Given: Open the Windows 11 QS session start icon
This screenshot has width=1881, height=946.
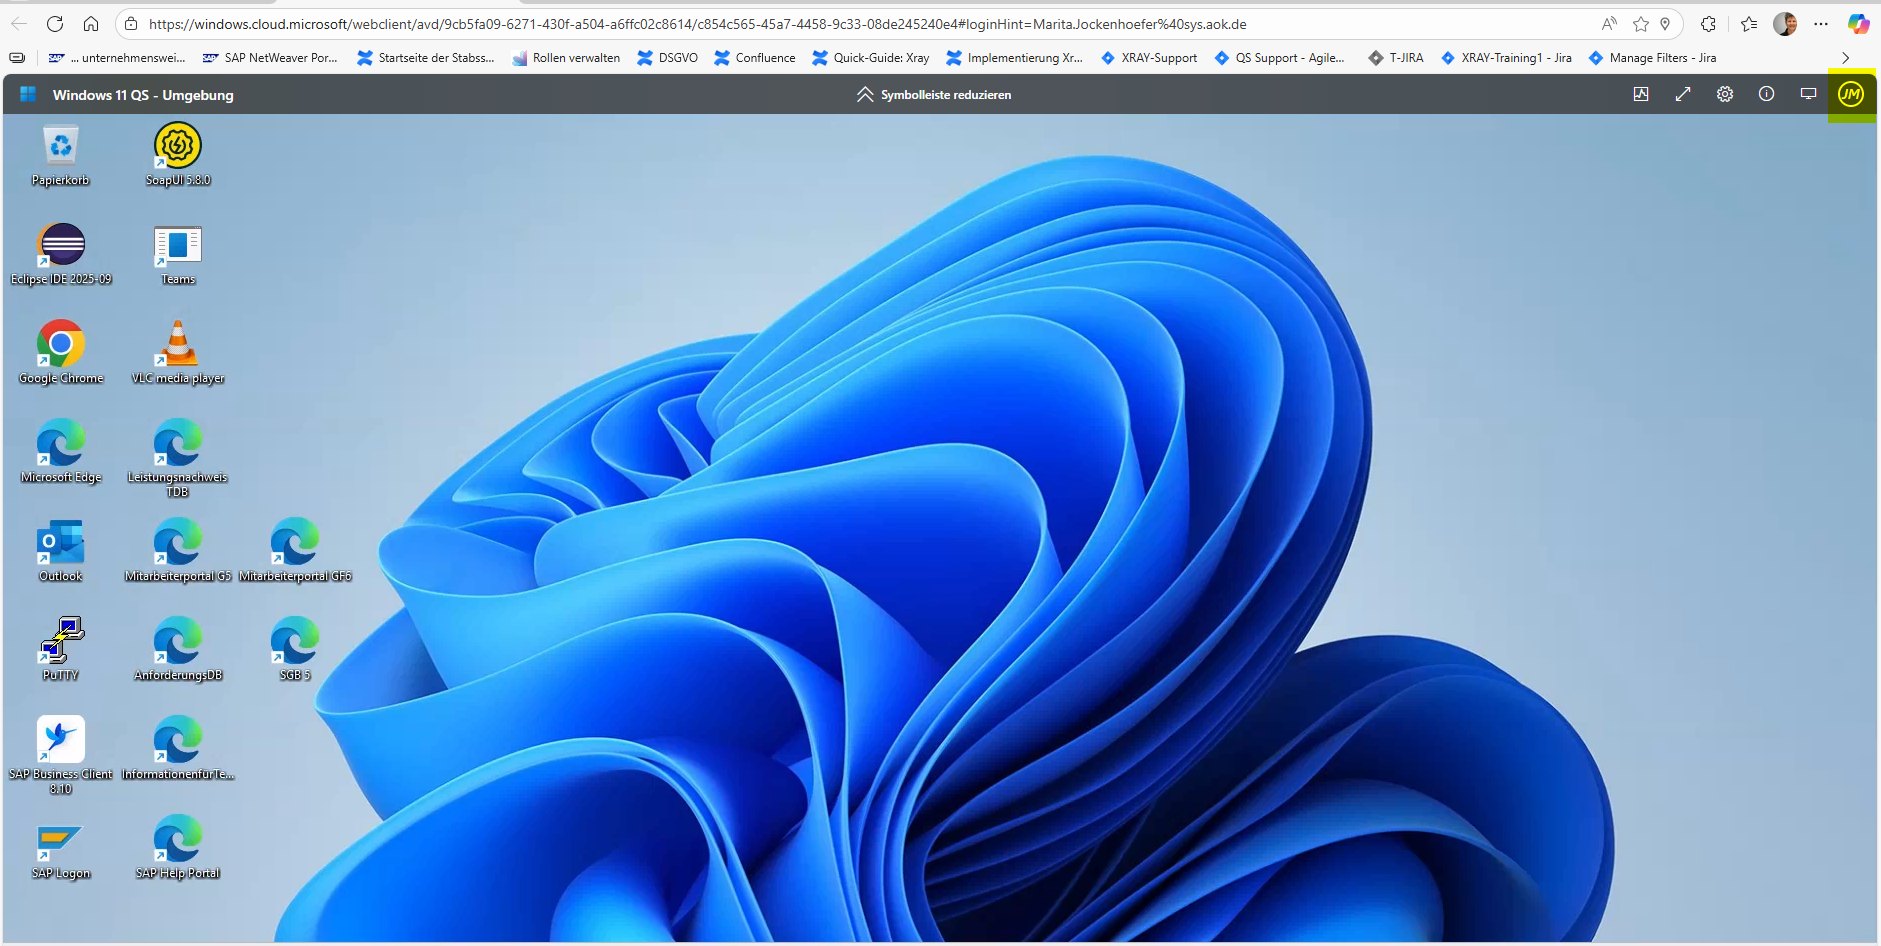Looking at the screenshot, I should pos(28,94).
